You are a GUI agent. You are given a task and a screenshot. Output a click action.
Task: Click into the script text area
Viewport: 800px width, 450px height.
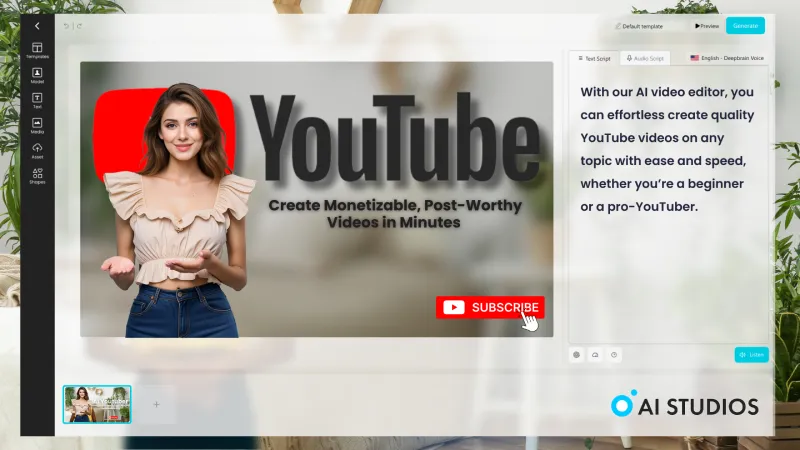[668, 204]
